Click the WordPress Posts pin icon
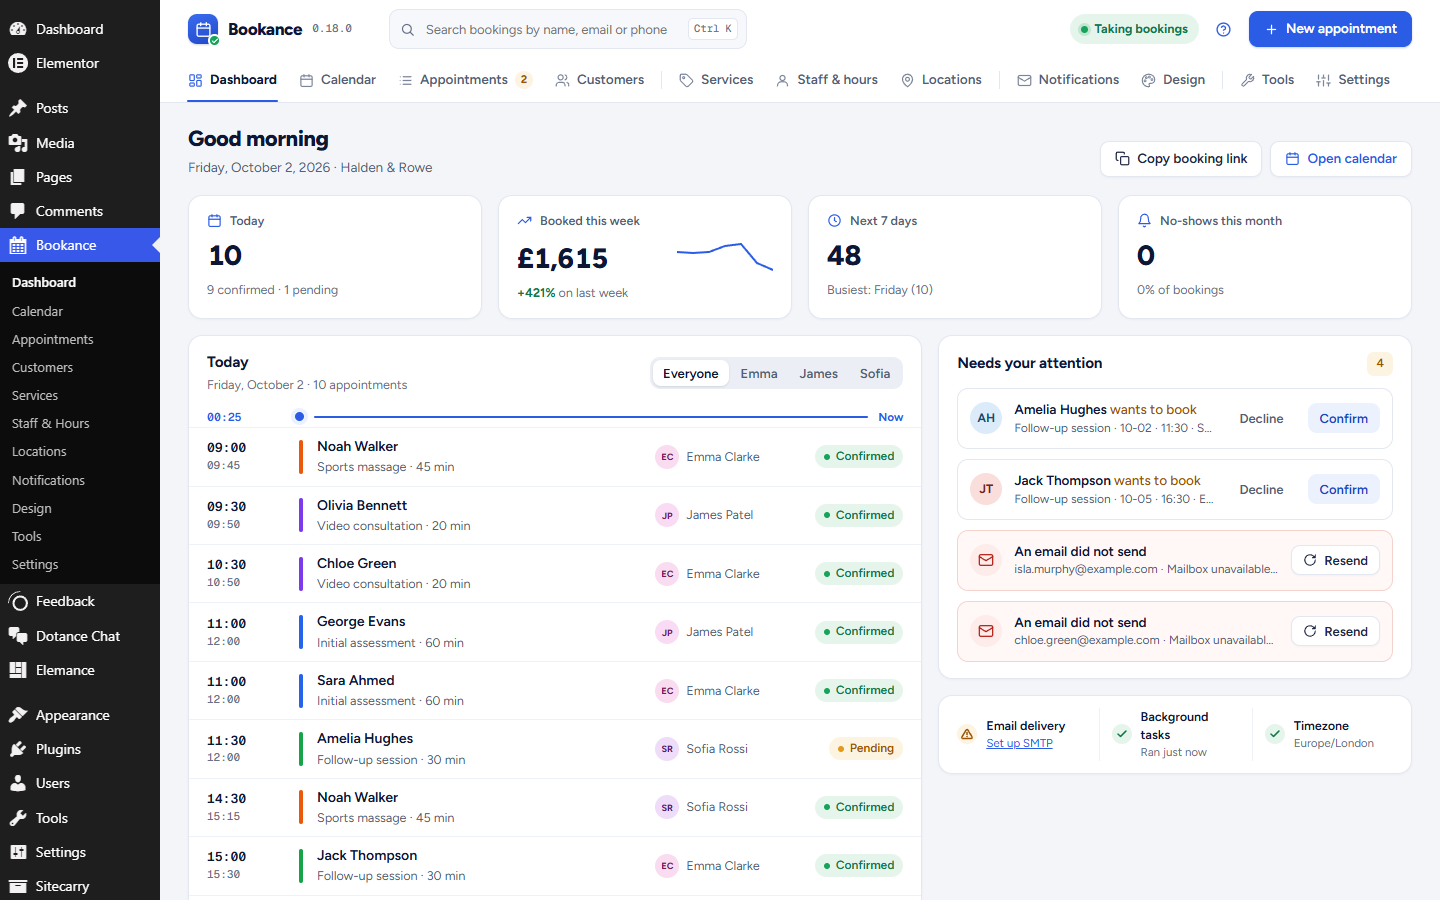1440x900 pixels. click(18, 108)
